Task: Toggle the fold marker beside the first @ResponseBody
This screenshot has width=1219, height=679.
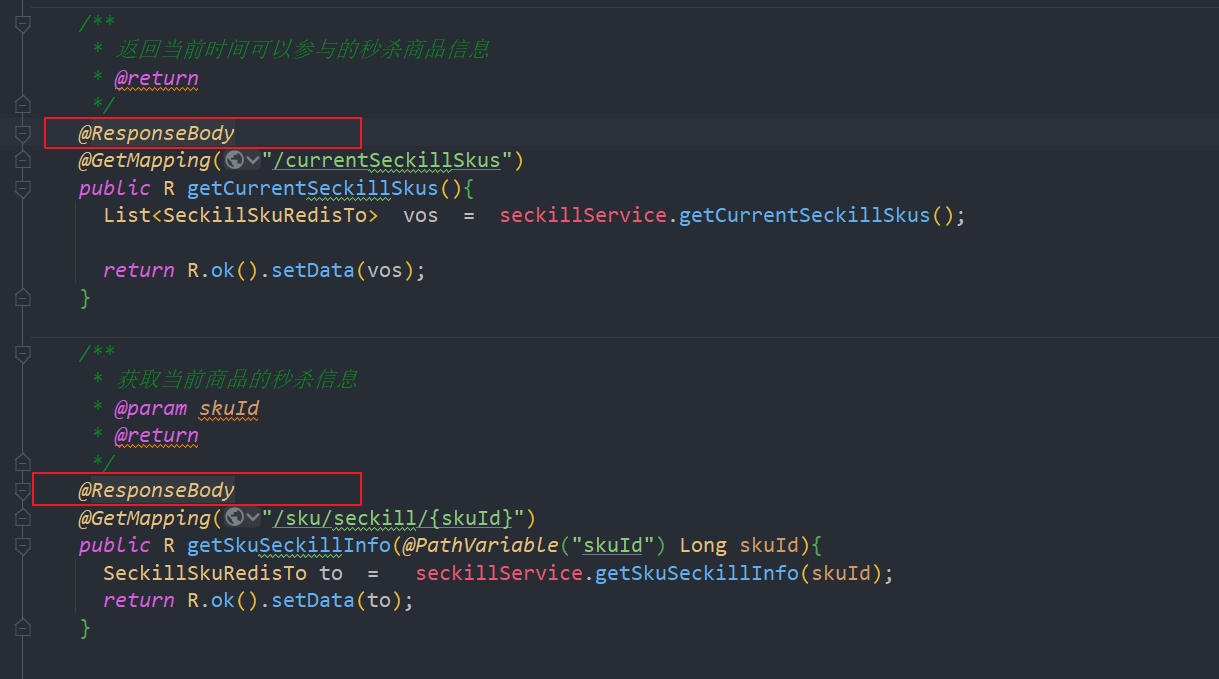Action: (23, 132)
